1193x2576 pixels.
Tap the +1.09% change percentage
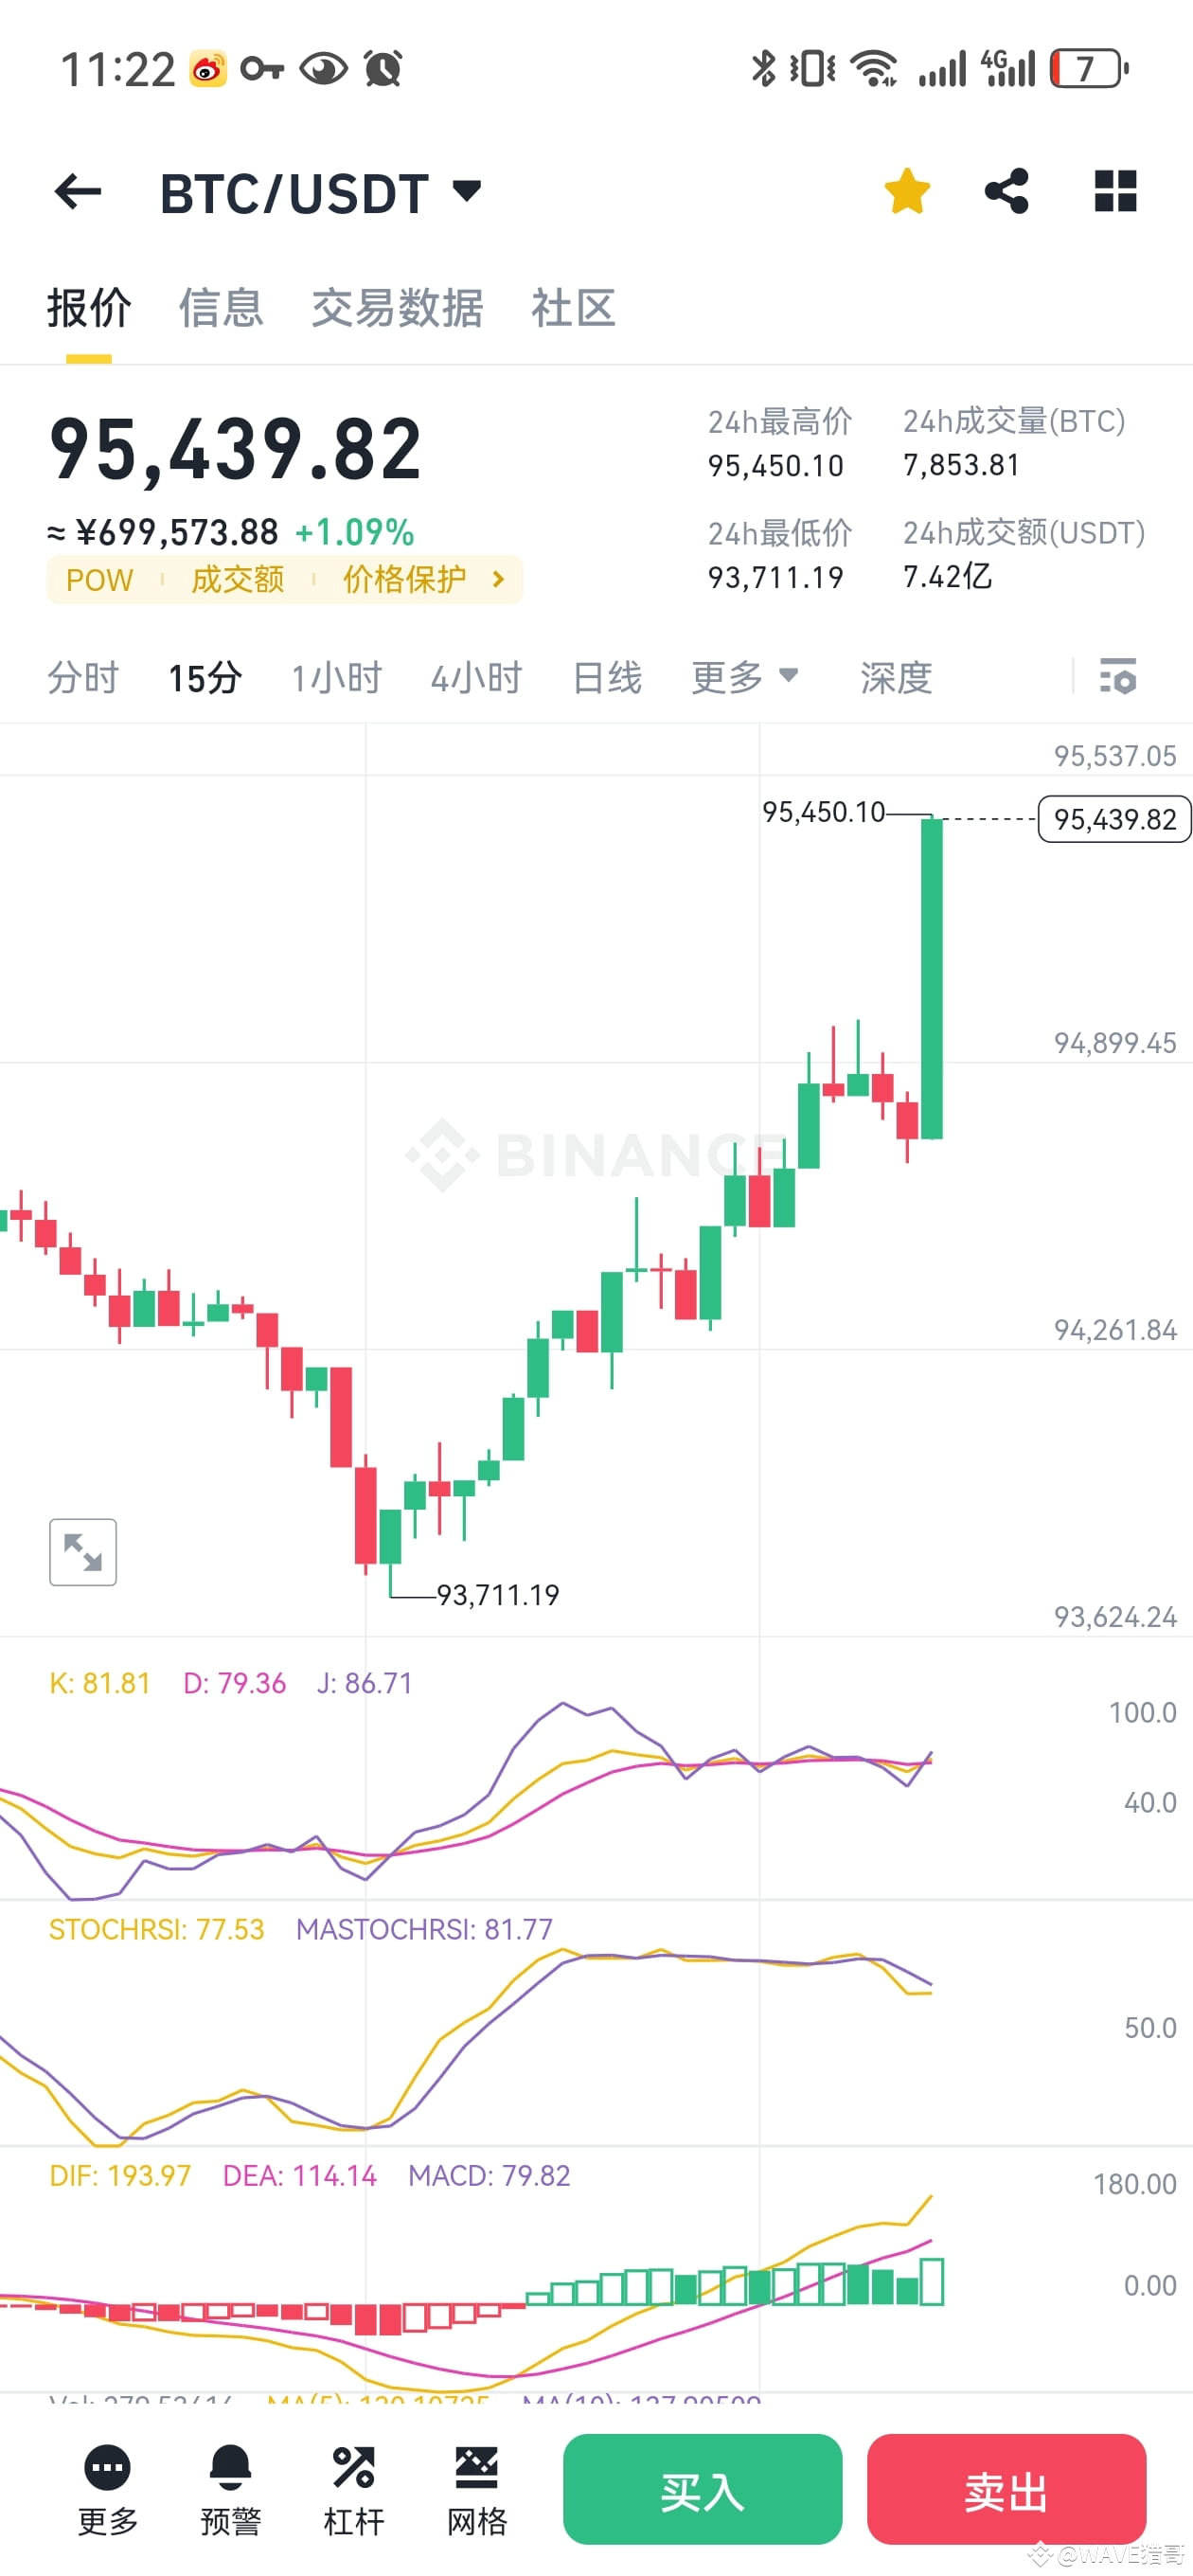[x=355, y=532]
